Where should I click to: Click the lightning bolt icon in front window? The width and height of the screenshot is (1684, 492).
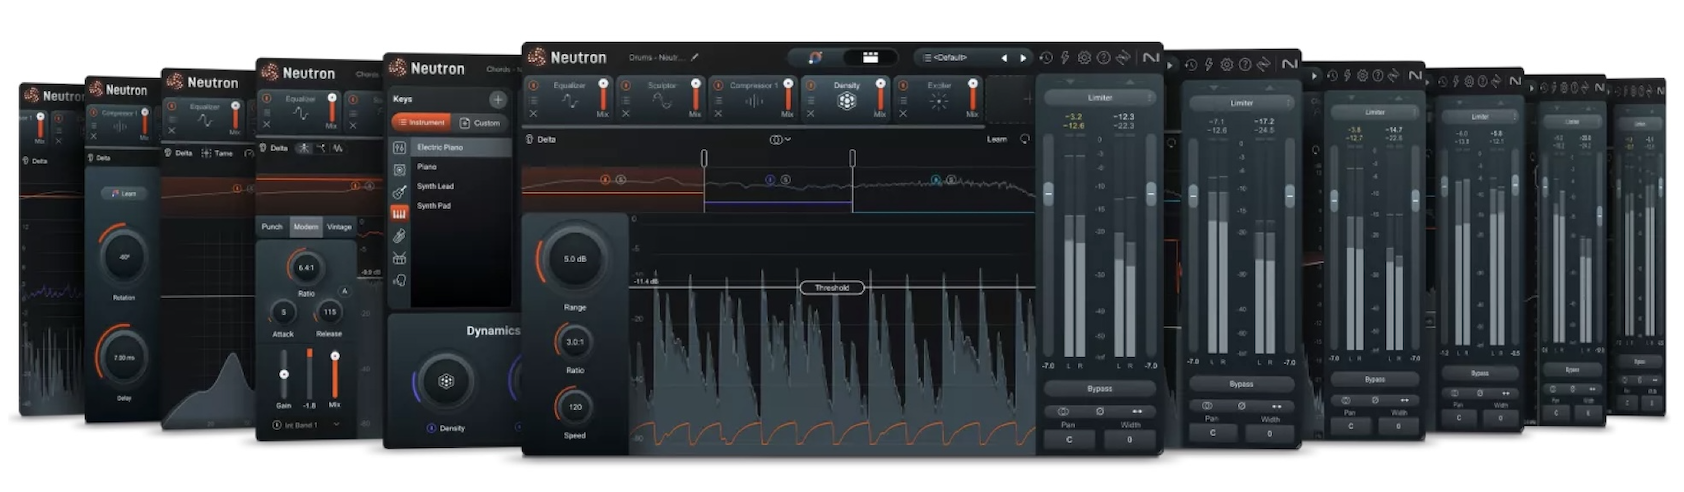pos(1065,58)
